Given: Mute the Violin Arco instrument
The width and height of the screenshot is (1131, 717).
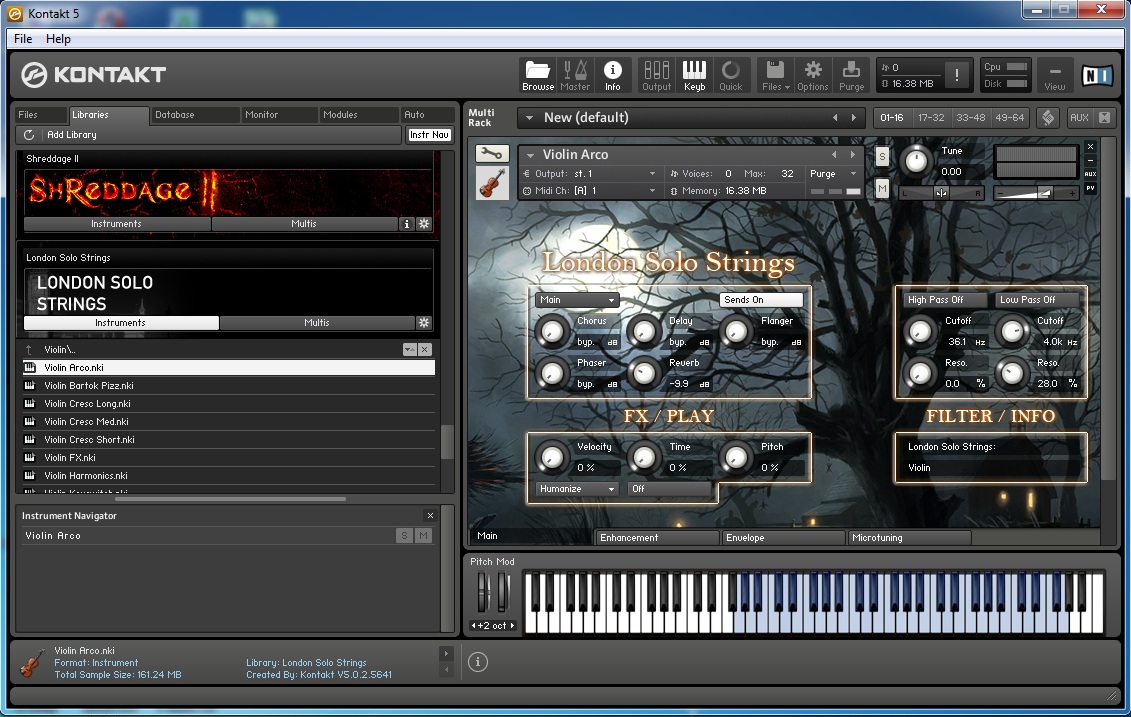Looking at the screenshot, I should (x=881, y=189).
